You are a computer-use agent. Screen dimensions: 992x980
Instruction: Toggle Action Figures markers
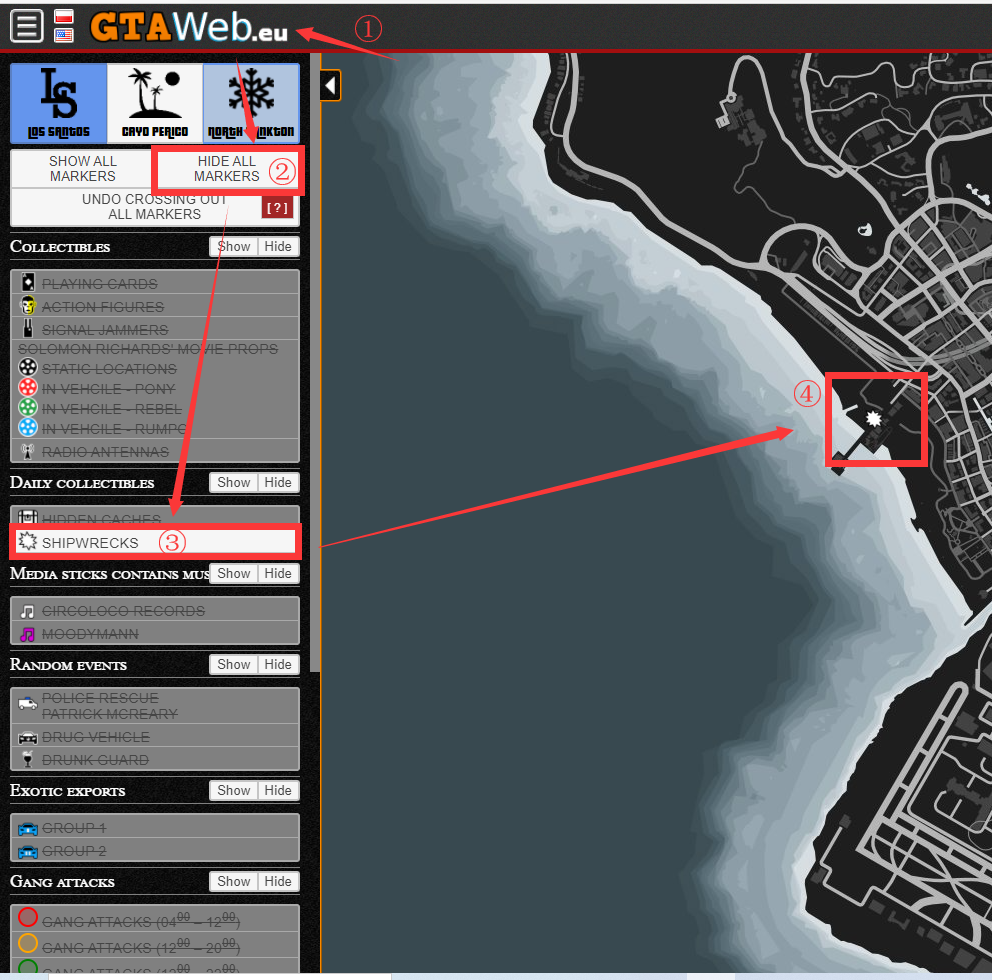[x=154, y=306]
